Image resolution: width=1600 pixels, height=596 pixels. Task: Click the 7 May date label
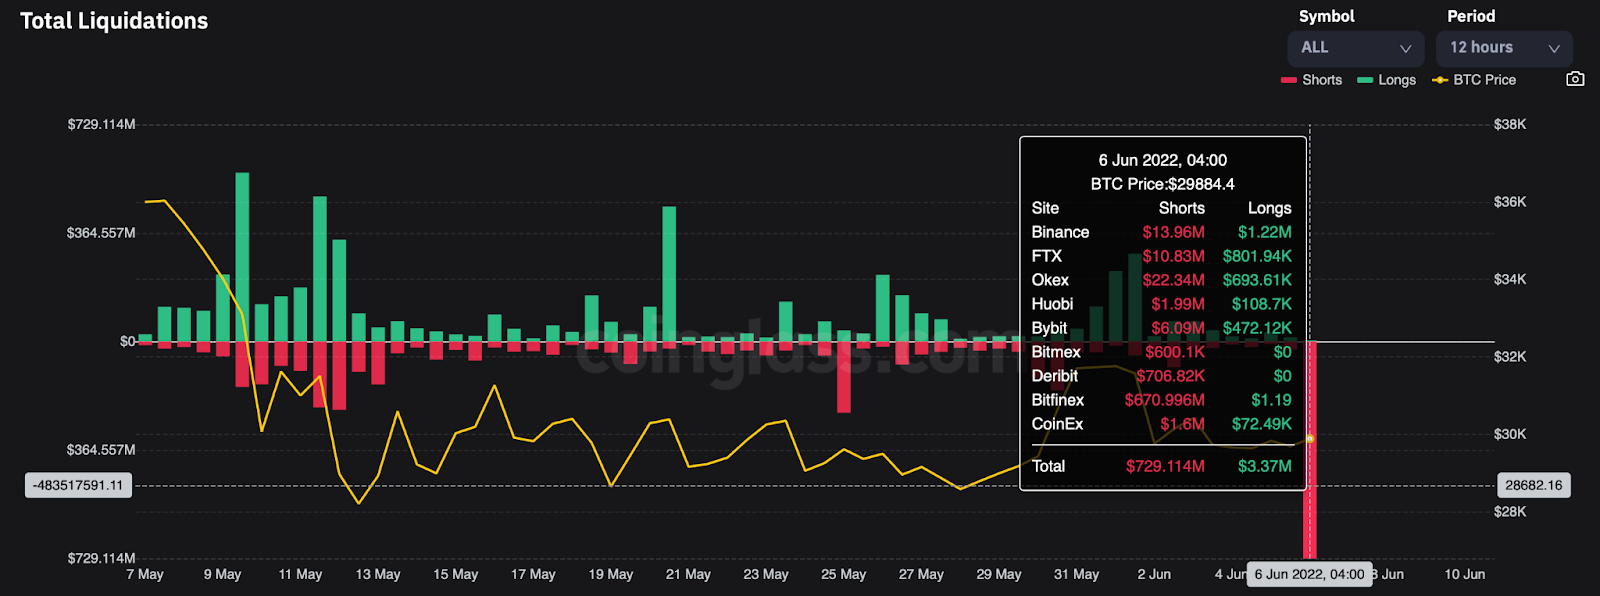click(145, 574)
